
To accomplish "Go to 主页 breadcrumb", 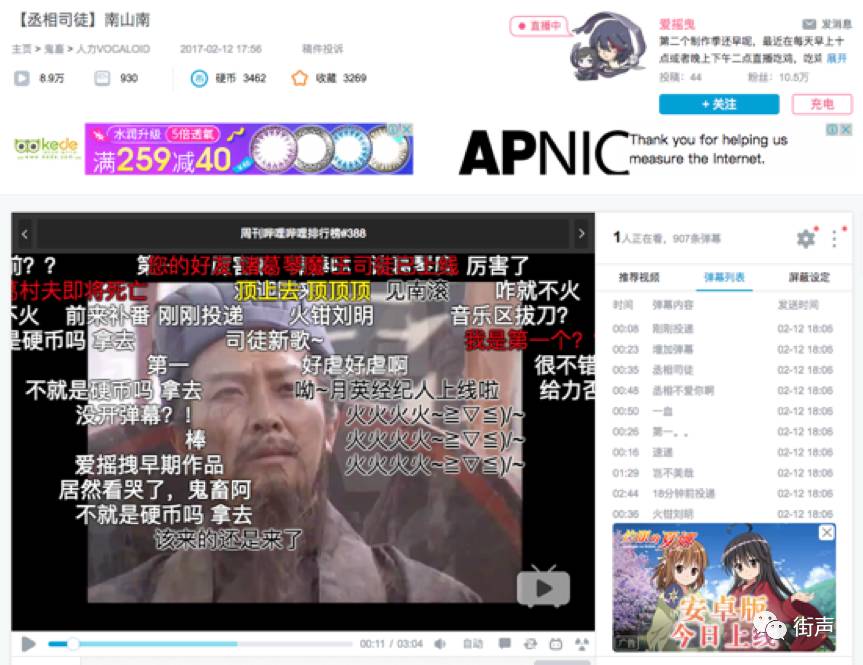I will (21, 49).
